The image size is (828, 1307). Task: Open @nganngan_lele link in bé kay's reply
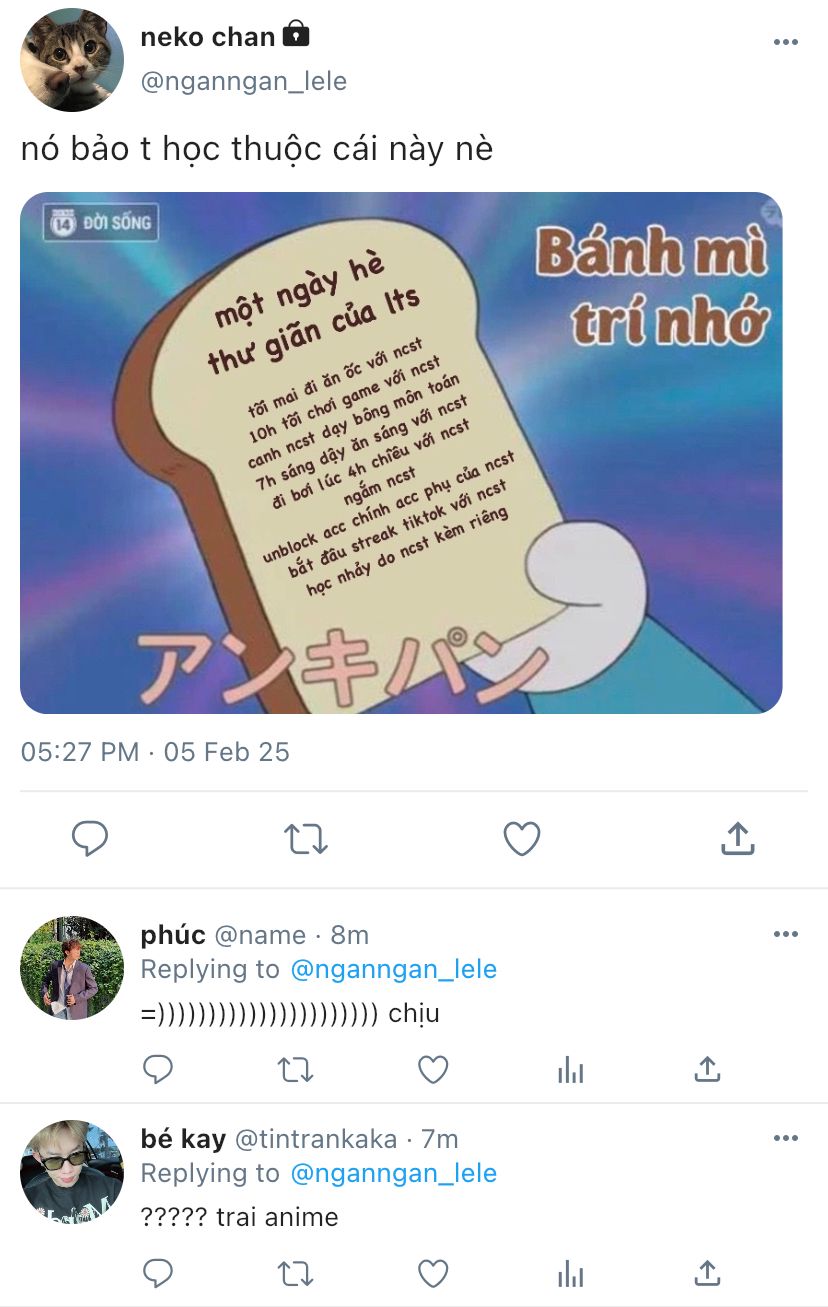(393, 1173)
